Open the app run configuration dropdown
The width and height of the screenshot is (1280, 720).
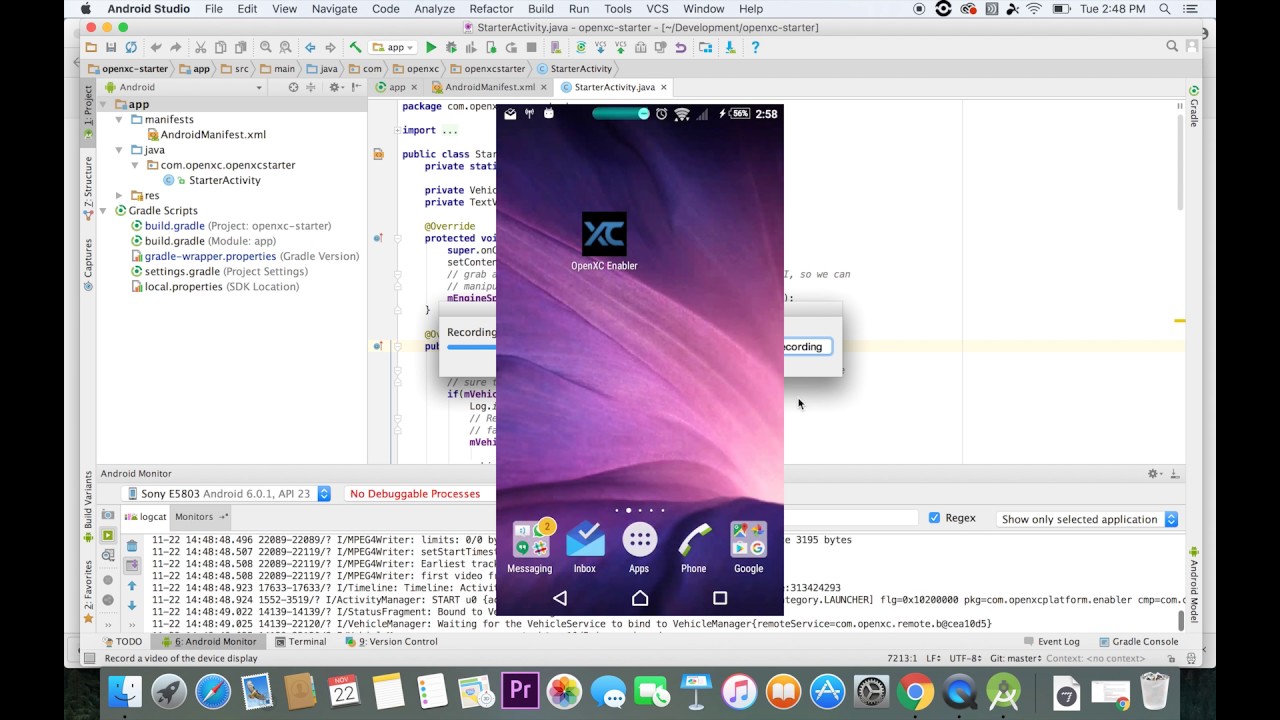(x=393, y=47)
